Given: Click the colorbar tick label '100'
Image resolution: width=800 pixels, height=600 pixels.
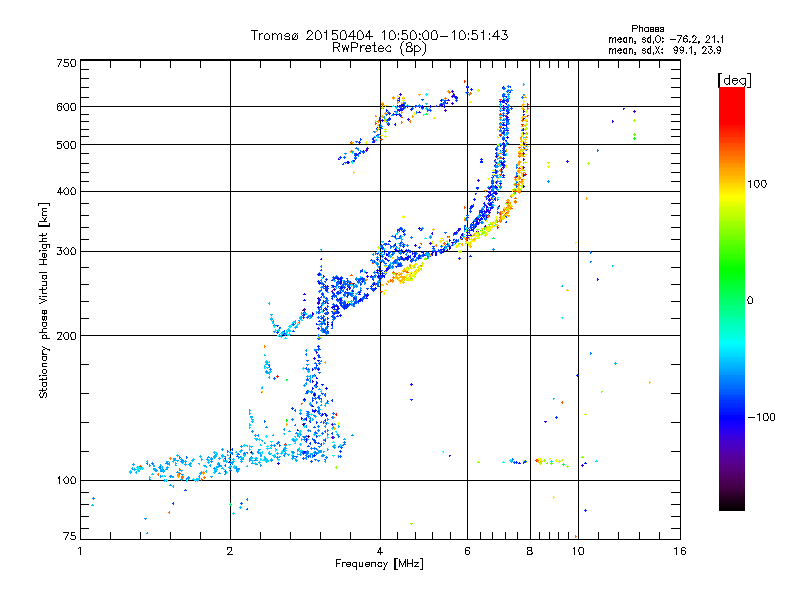Looking at the screenshot, I should [x=757, y=184].
